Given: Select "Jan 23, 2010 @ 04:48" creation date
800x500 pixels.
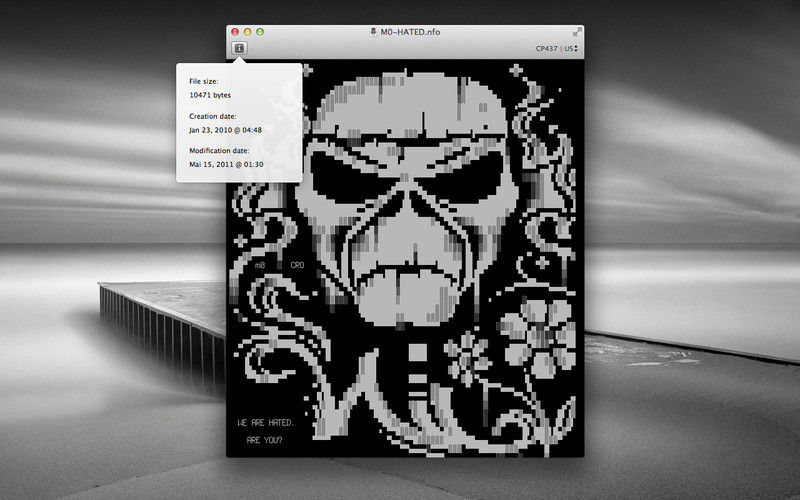Looking at the screenshot, I should click(225, 130).
